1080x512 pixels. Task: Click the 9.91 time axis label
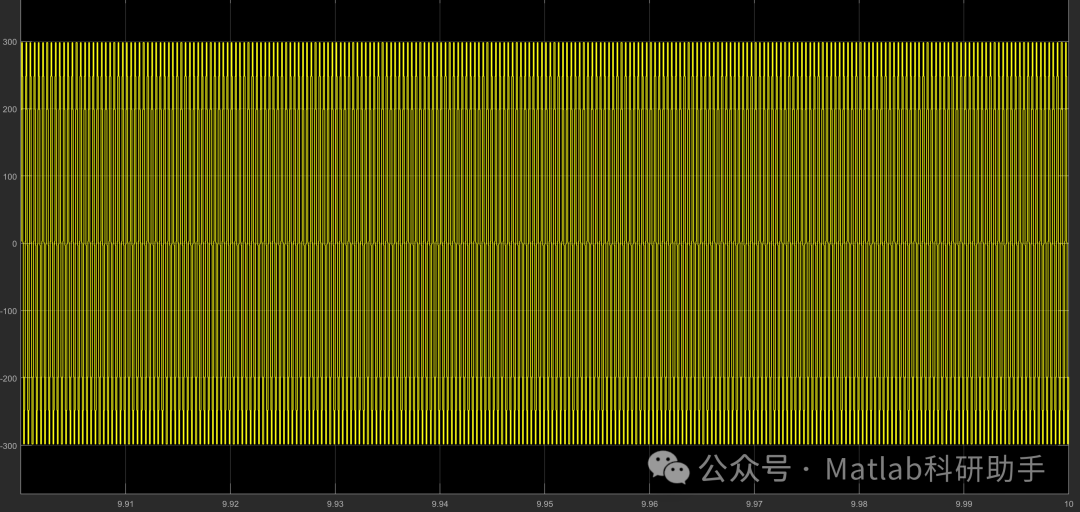[x=125, y=504]
